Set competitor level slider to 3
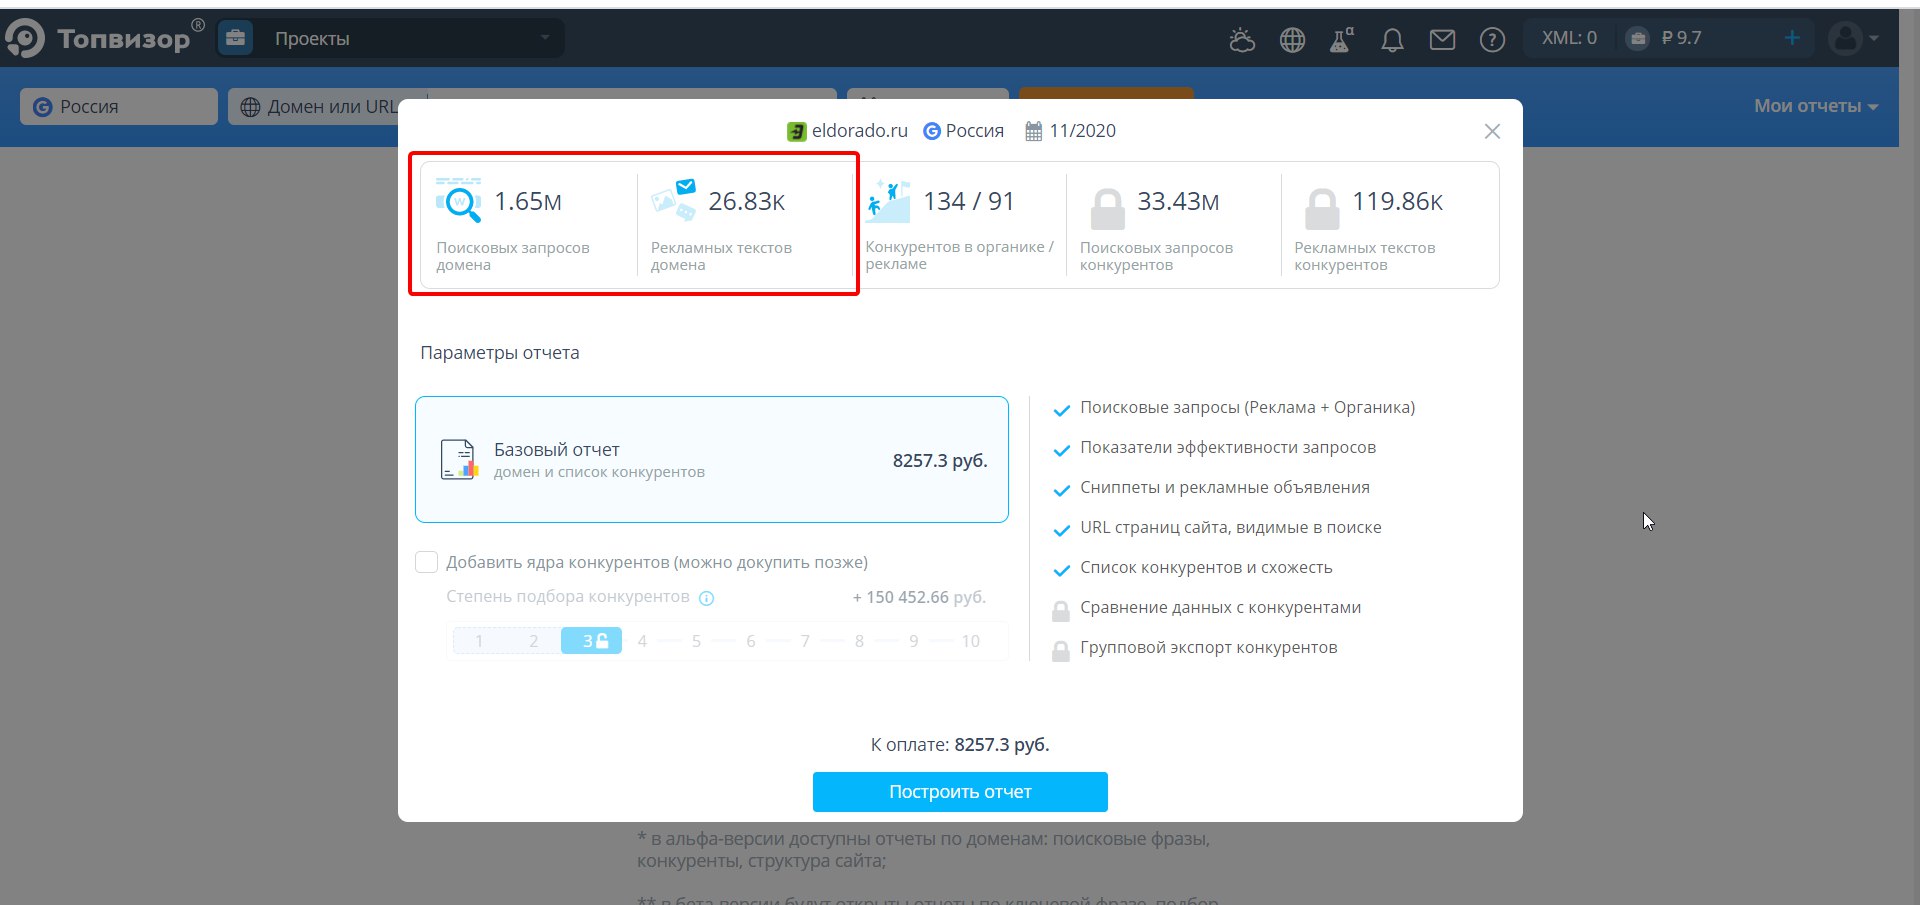 pos(591,641)
